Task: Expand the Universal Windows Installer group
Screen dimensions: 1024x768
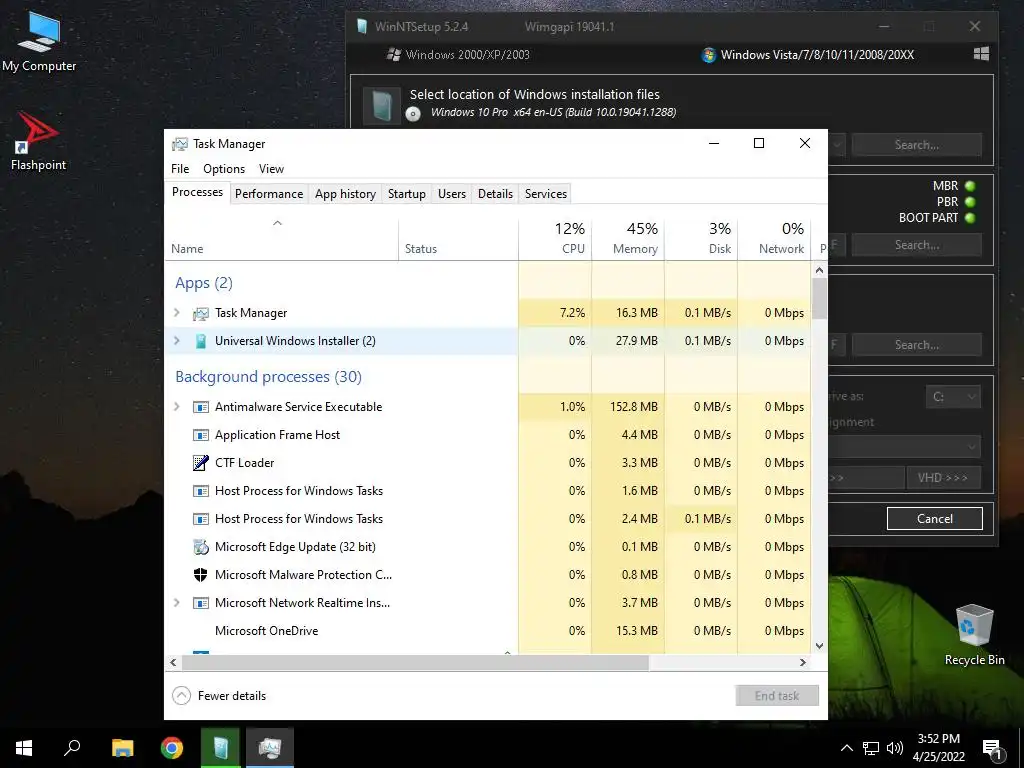Action: click(176, 341)
